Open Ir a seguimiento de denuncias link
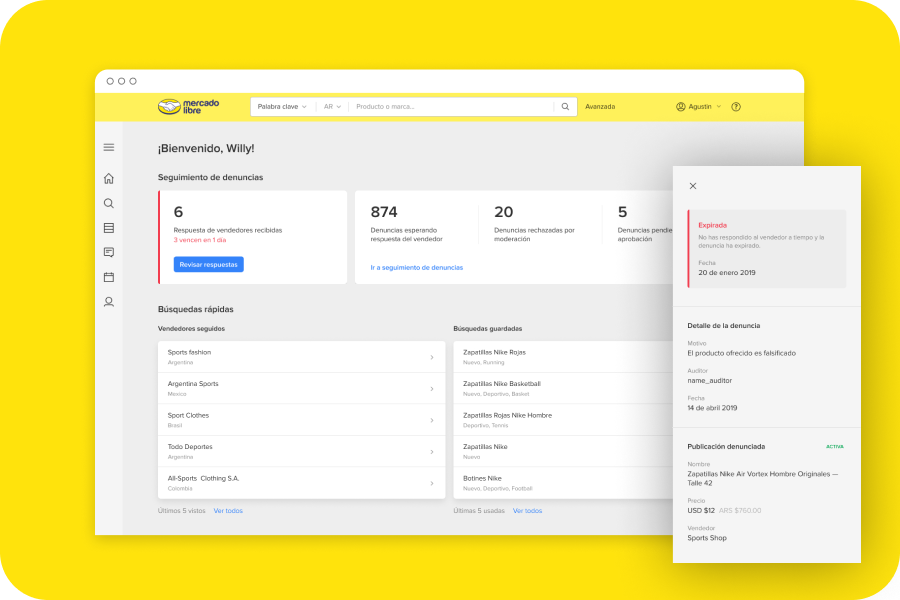Screen dimensions: 900x600 [x=416, y=268]
